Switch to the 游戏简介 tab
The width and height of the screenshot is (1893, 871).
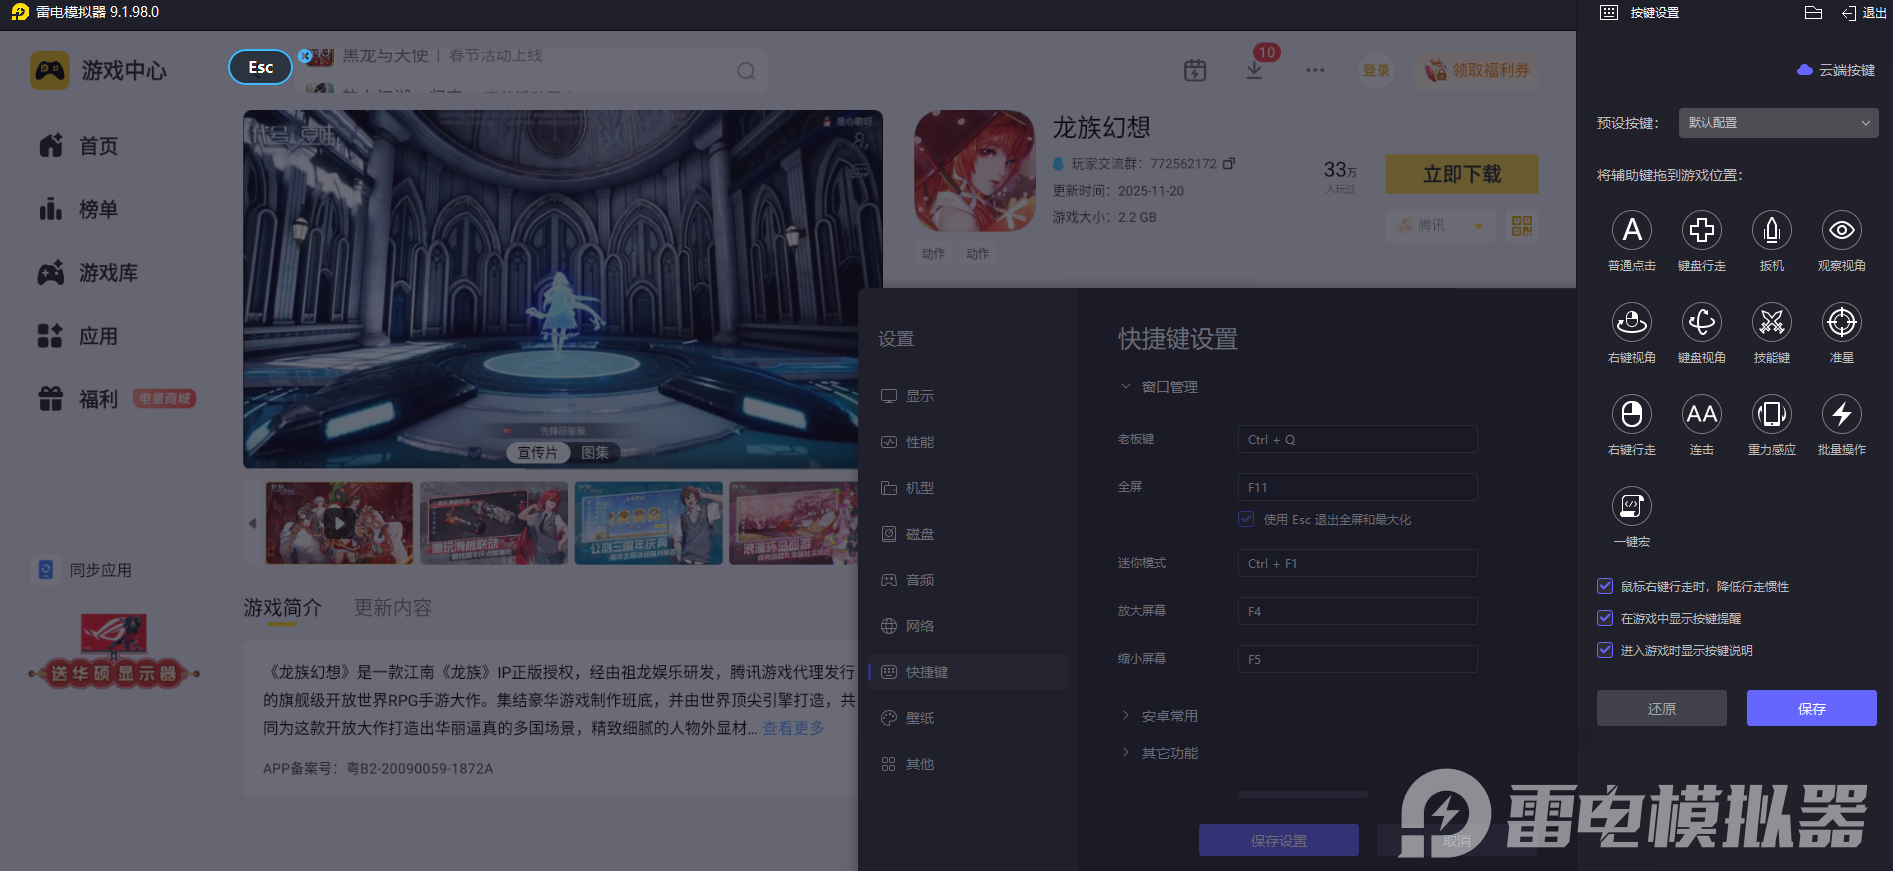283,608
